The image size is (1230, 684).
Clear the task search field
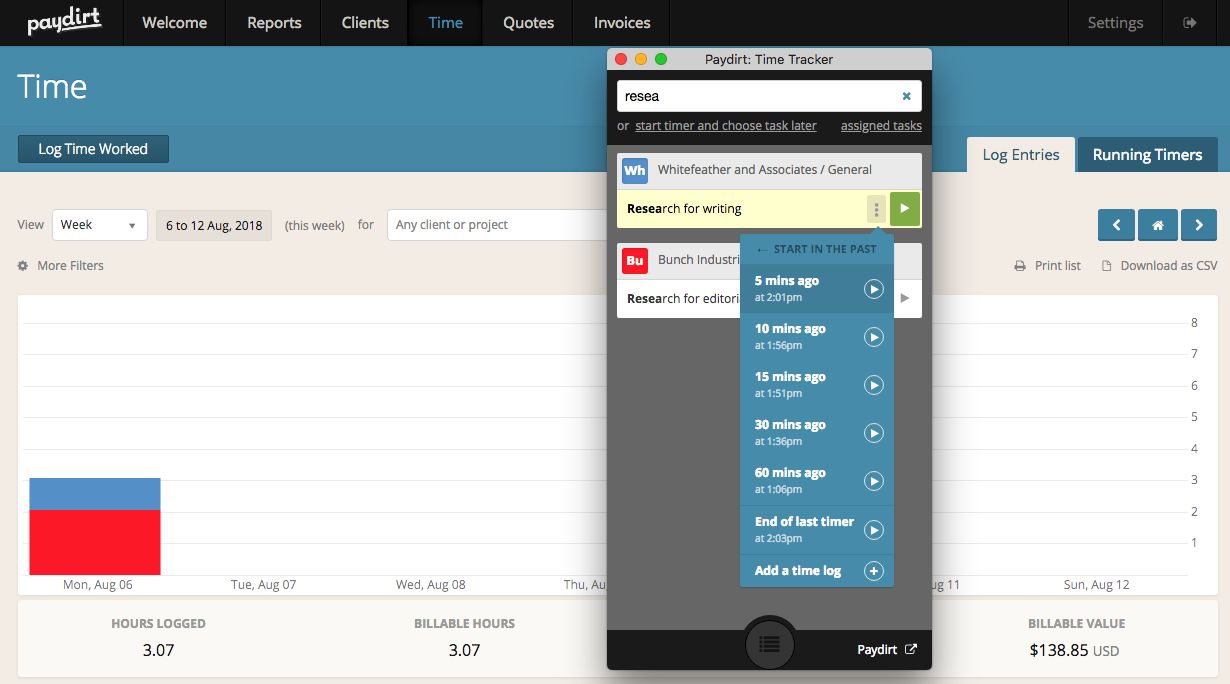pyautogui.click(x=906, y=97)
